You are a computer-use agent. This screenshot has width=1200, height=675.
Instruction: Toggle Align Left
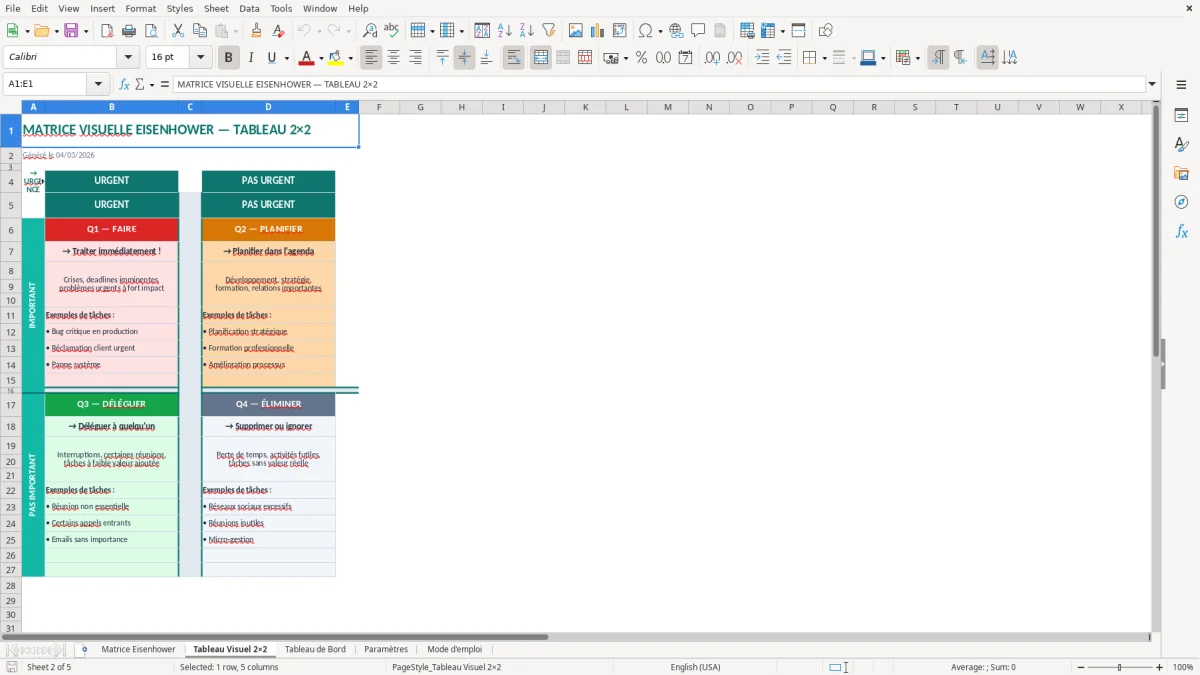point(371,58)
